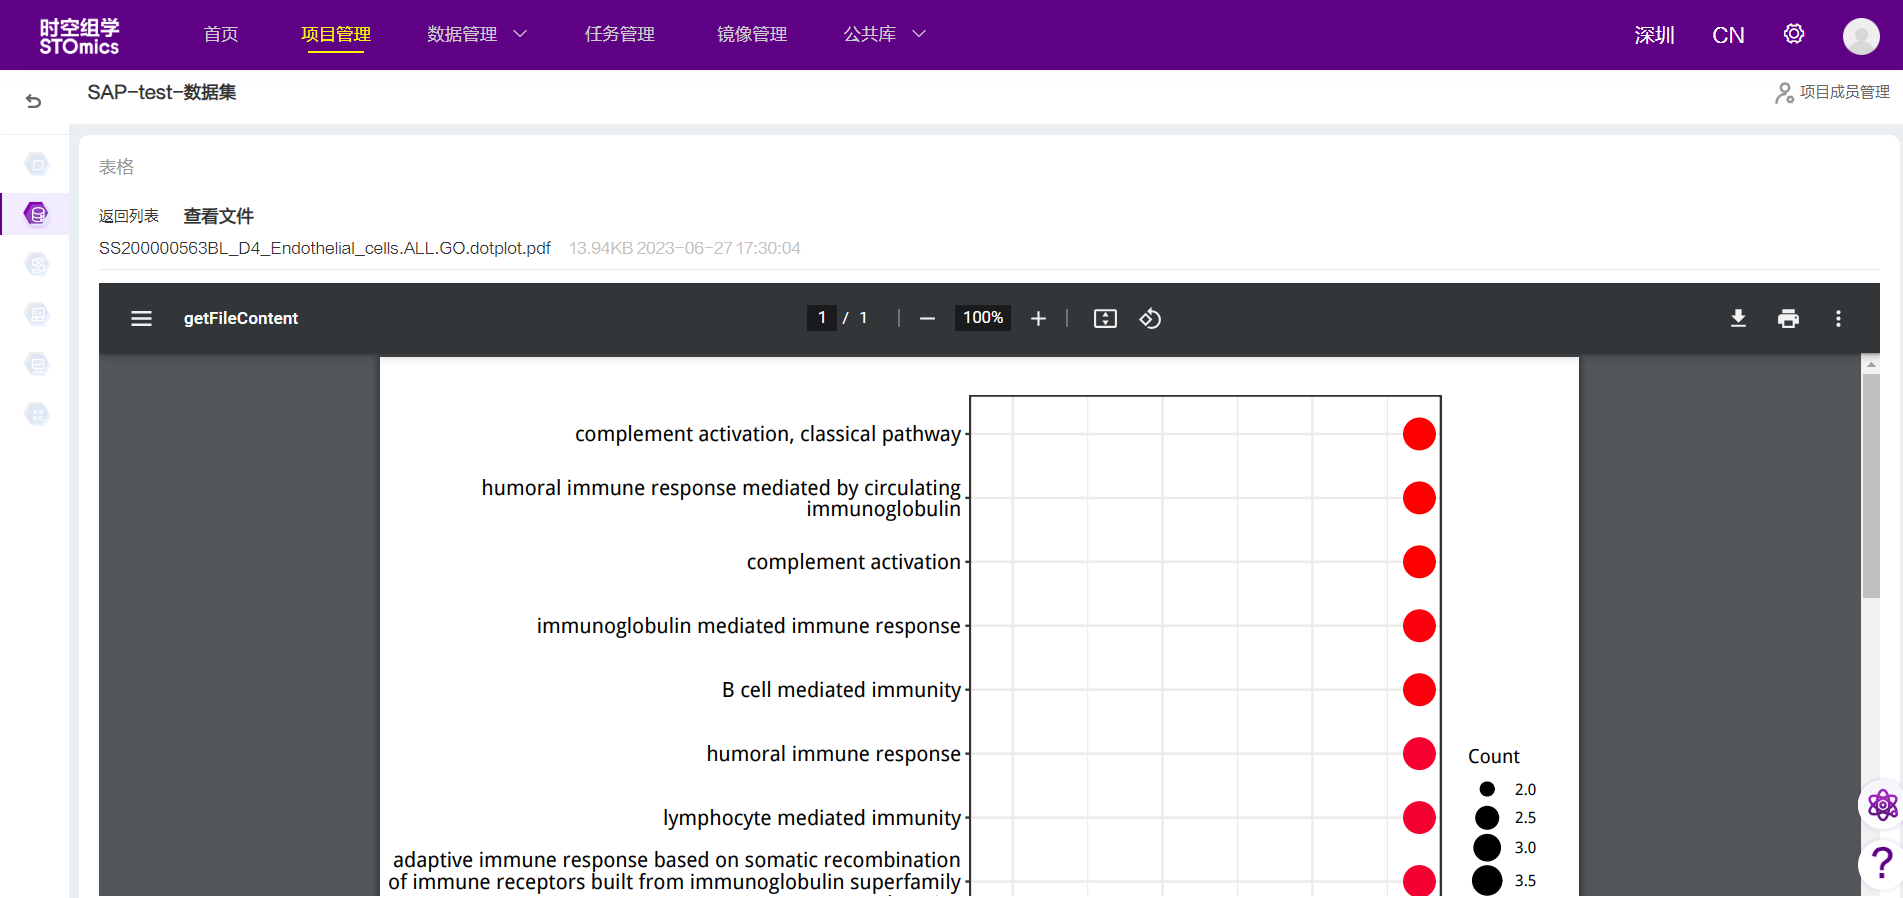The image size is (1903, 898).
Task: Click the PDF page number field
Action: tap(821, 318)
